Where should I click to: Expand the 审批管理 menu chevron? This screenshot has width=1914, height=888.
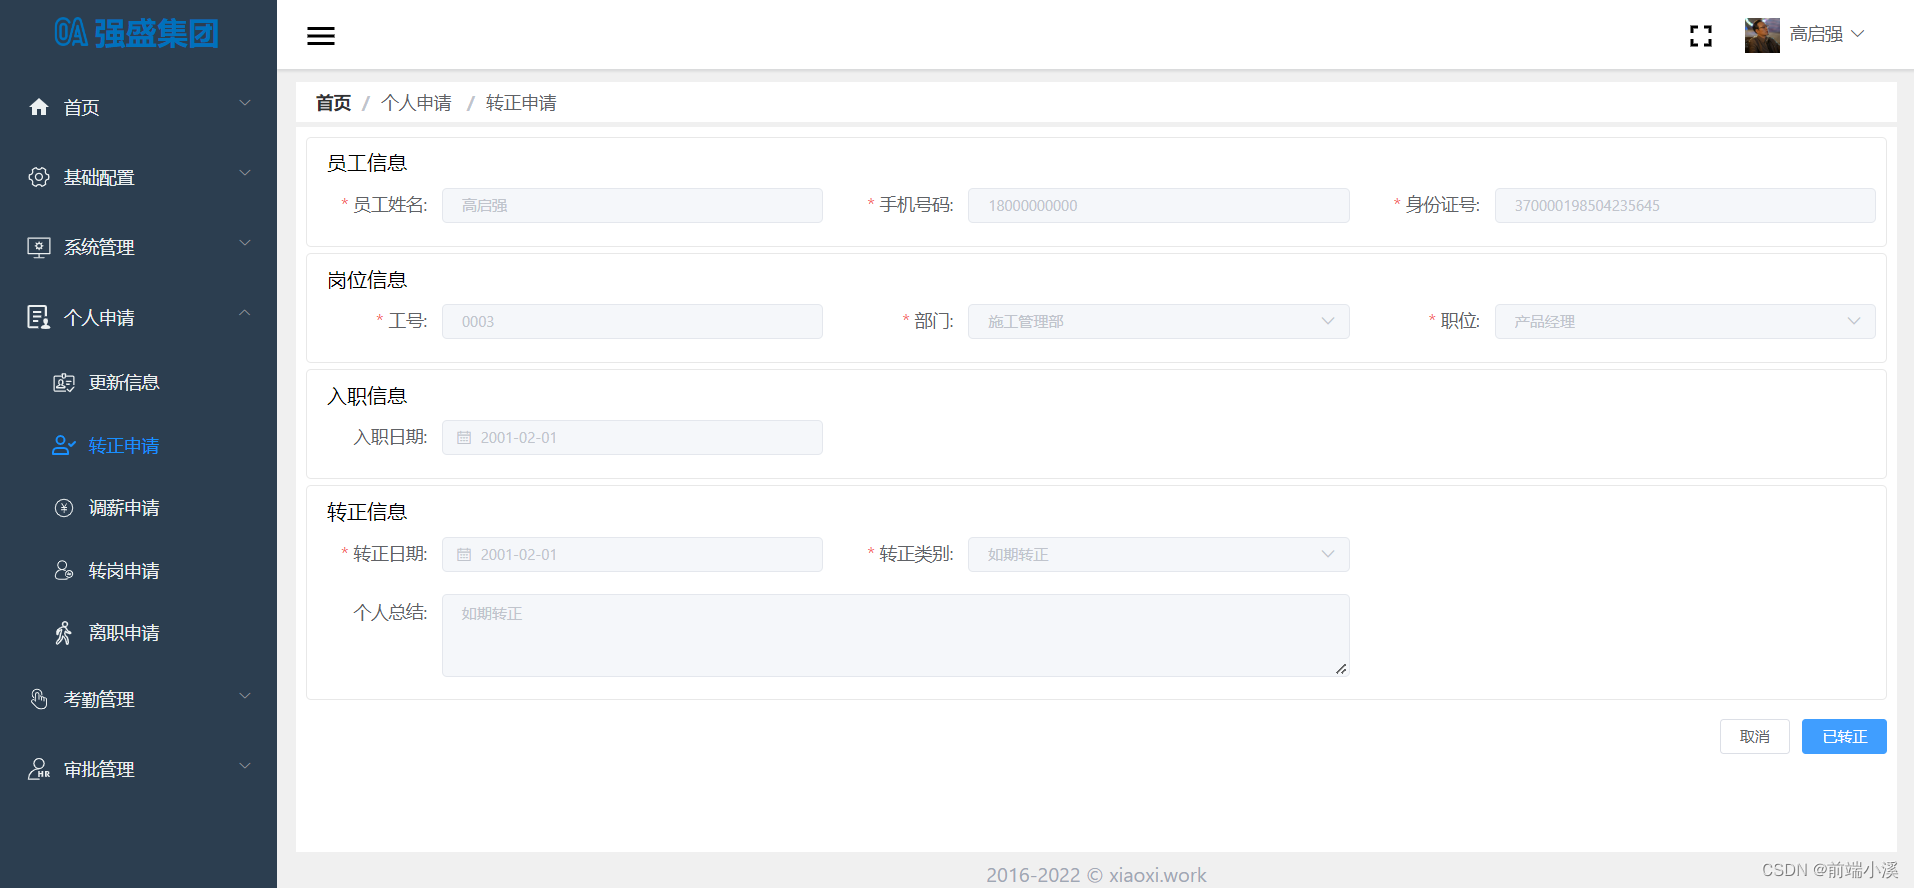tap(245, 766)
